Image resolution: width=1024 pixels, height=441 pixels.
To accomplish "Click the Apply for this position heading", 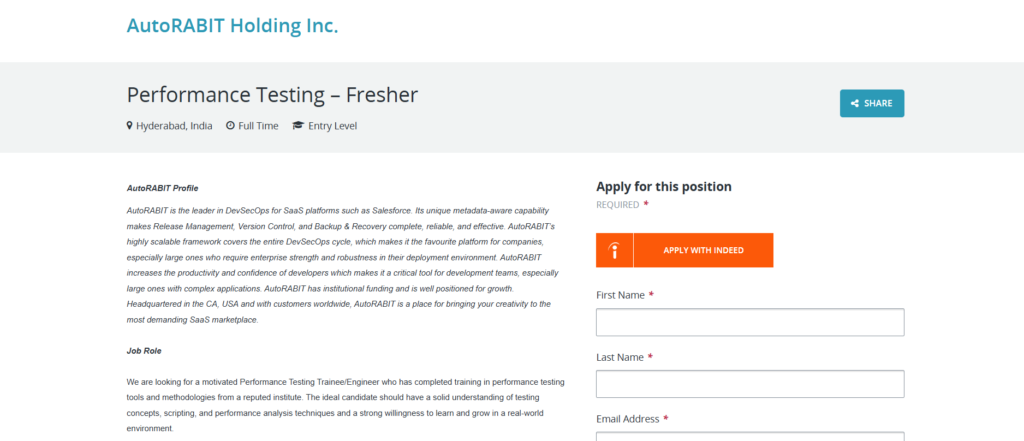I will coord(664,186).
